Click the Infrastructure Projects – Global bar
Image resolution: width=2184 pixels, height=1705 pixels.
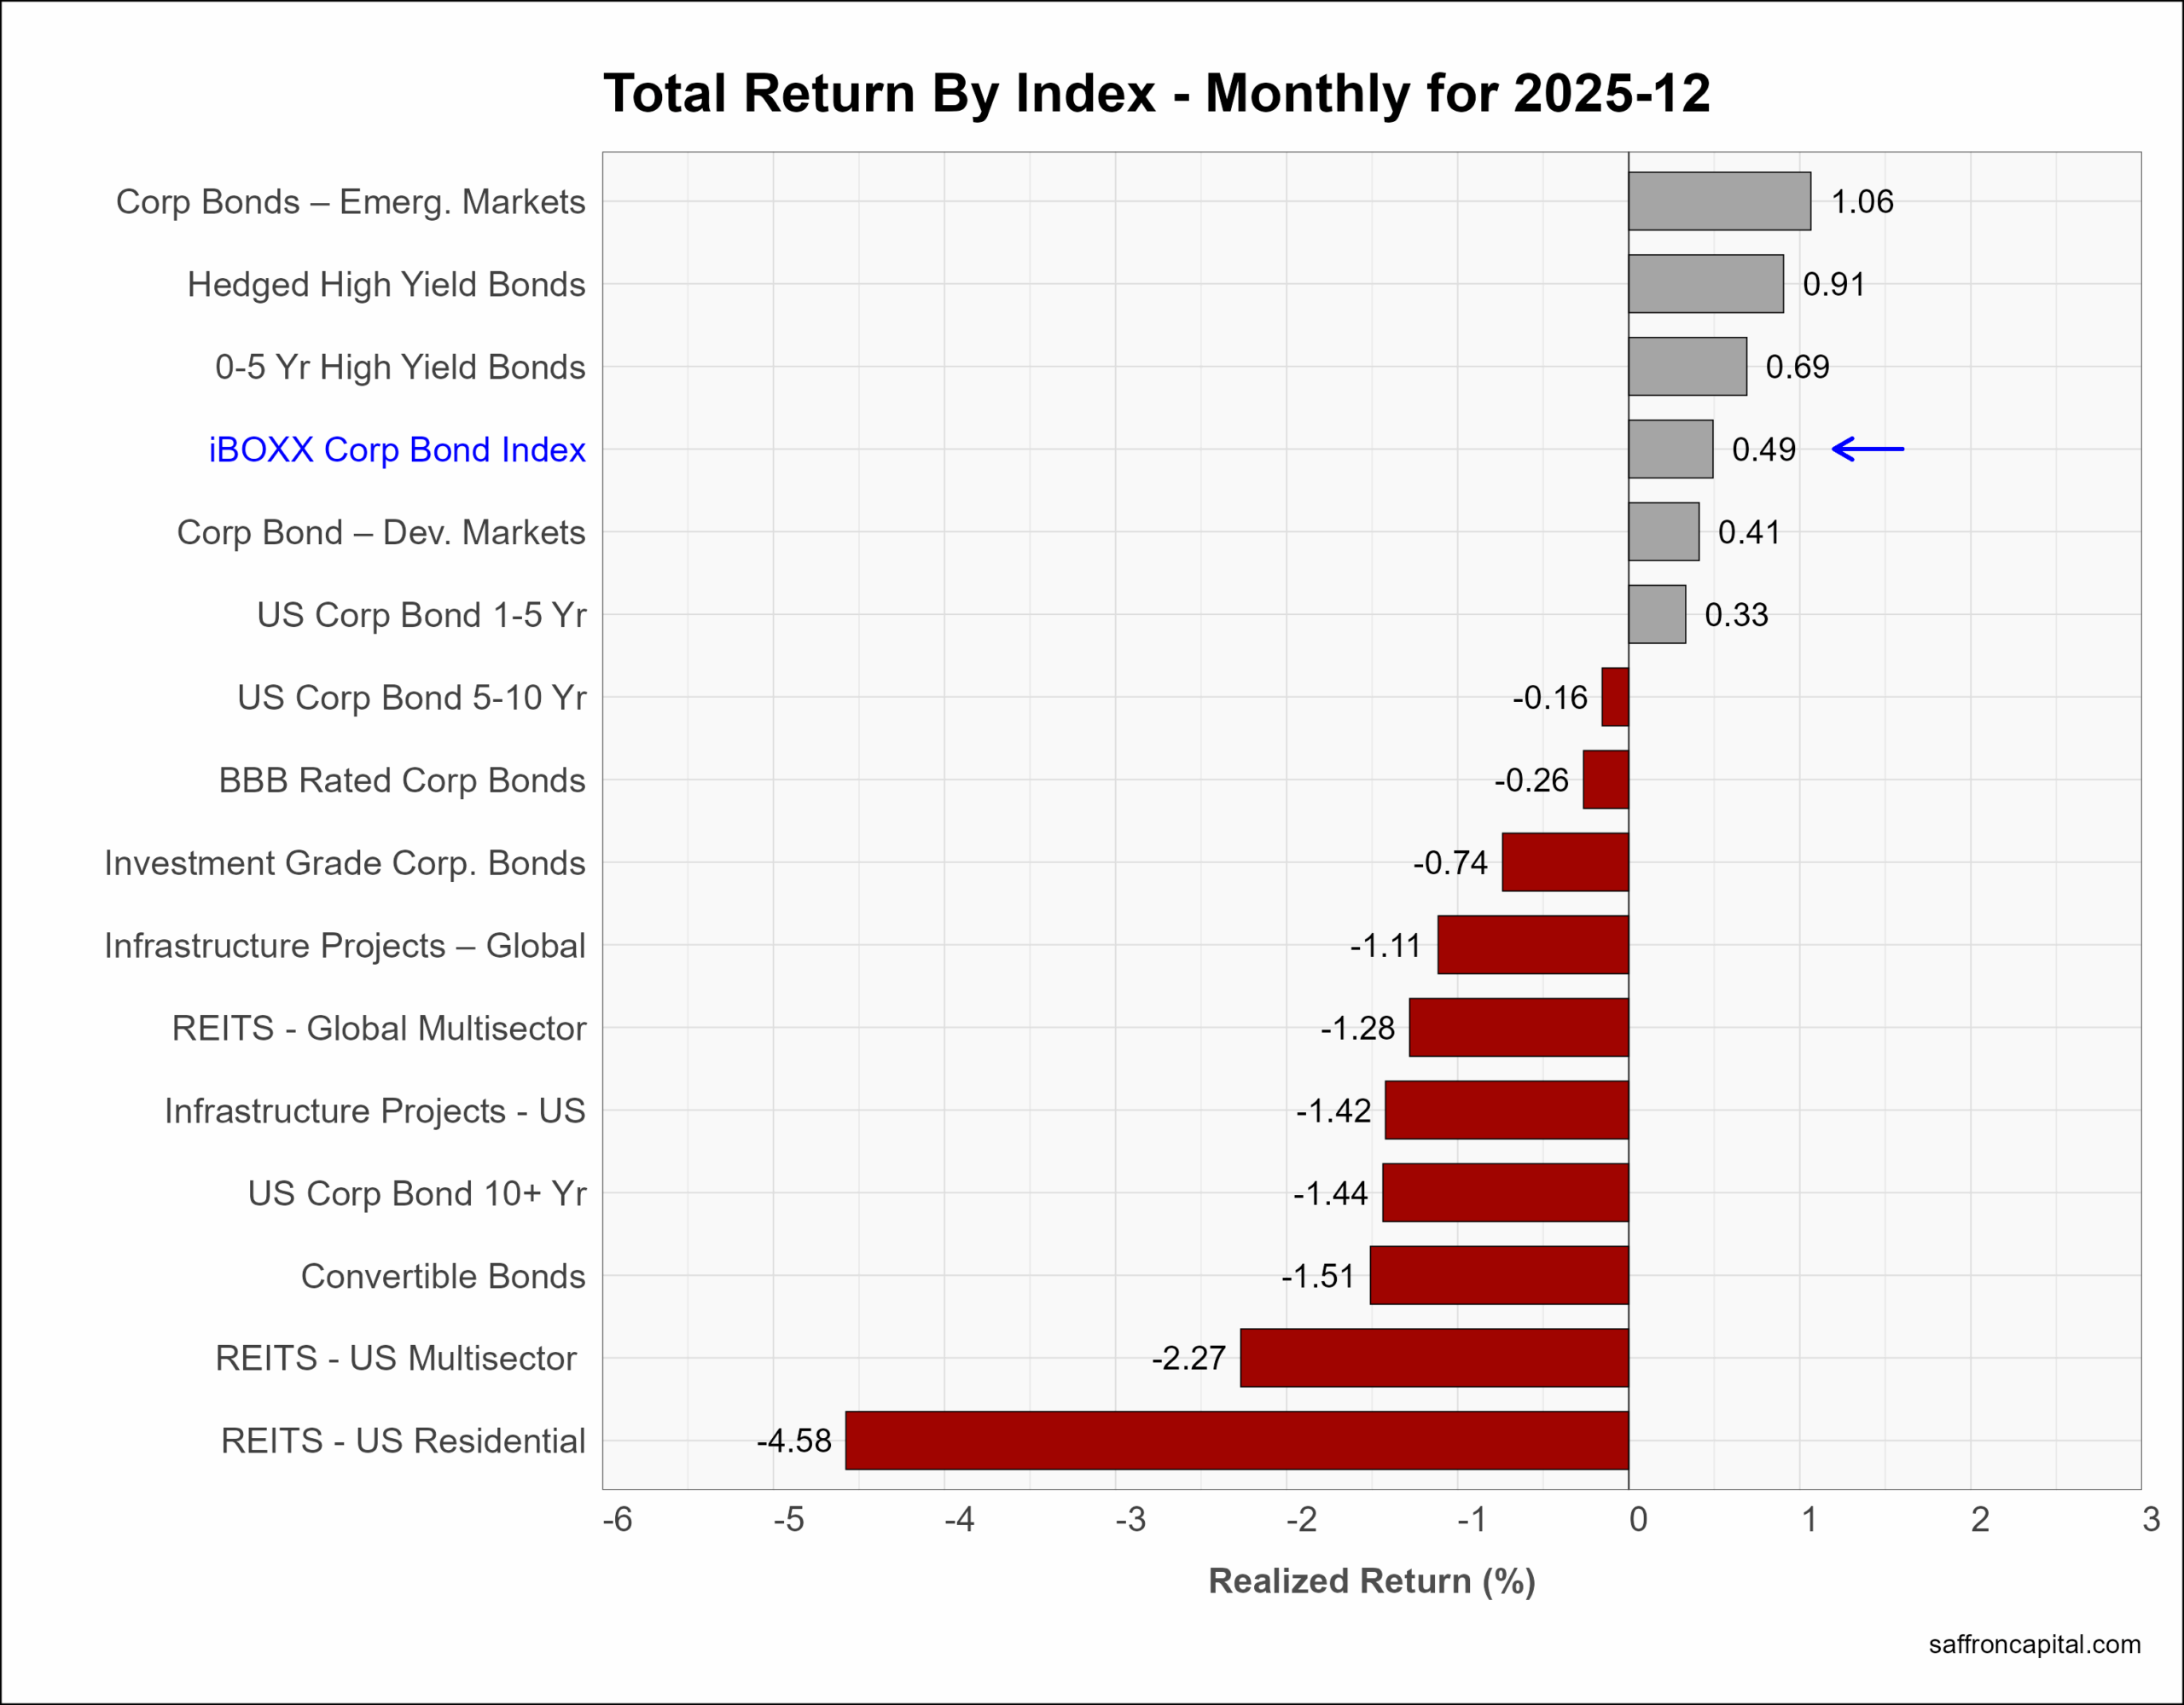(x=1532, y=945)
